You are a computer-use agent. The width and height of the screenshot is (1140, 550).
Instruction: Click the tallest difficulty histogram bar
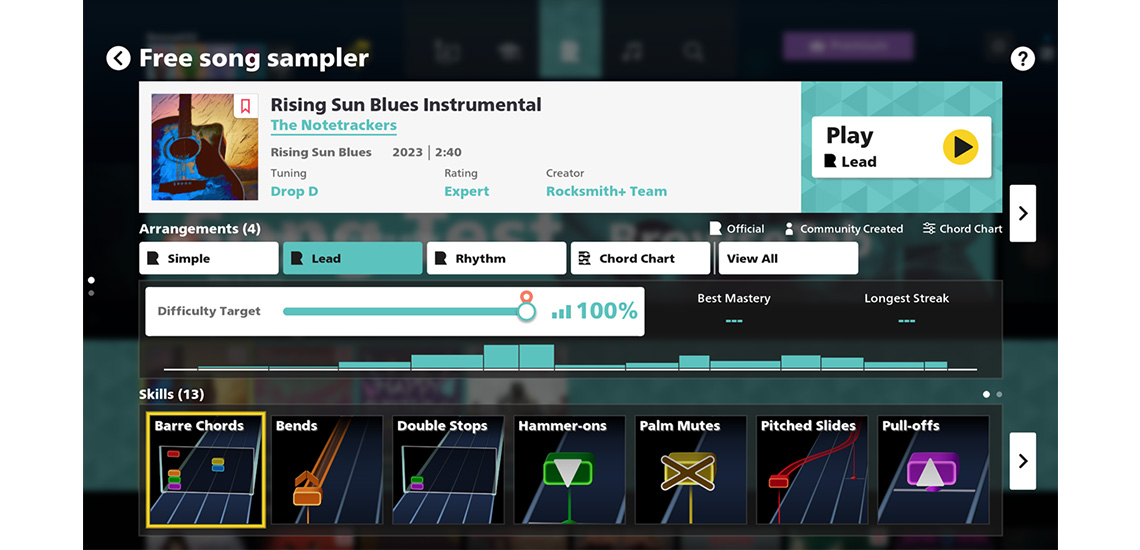coord(537,356)
